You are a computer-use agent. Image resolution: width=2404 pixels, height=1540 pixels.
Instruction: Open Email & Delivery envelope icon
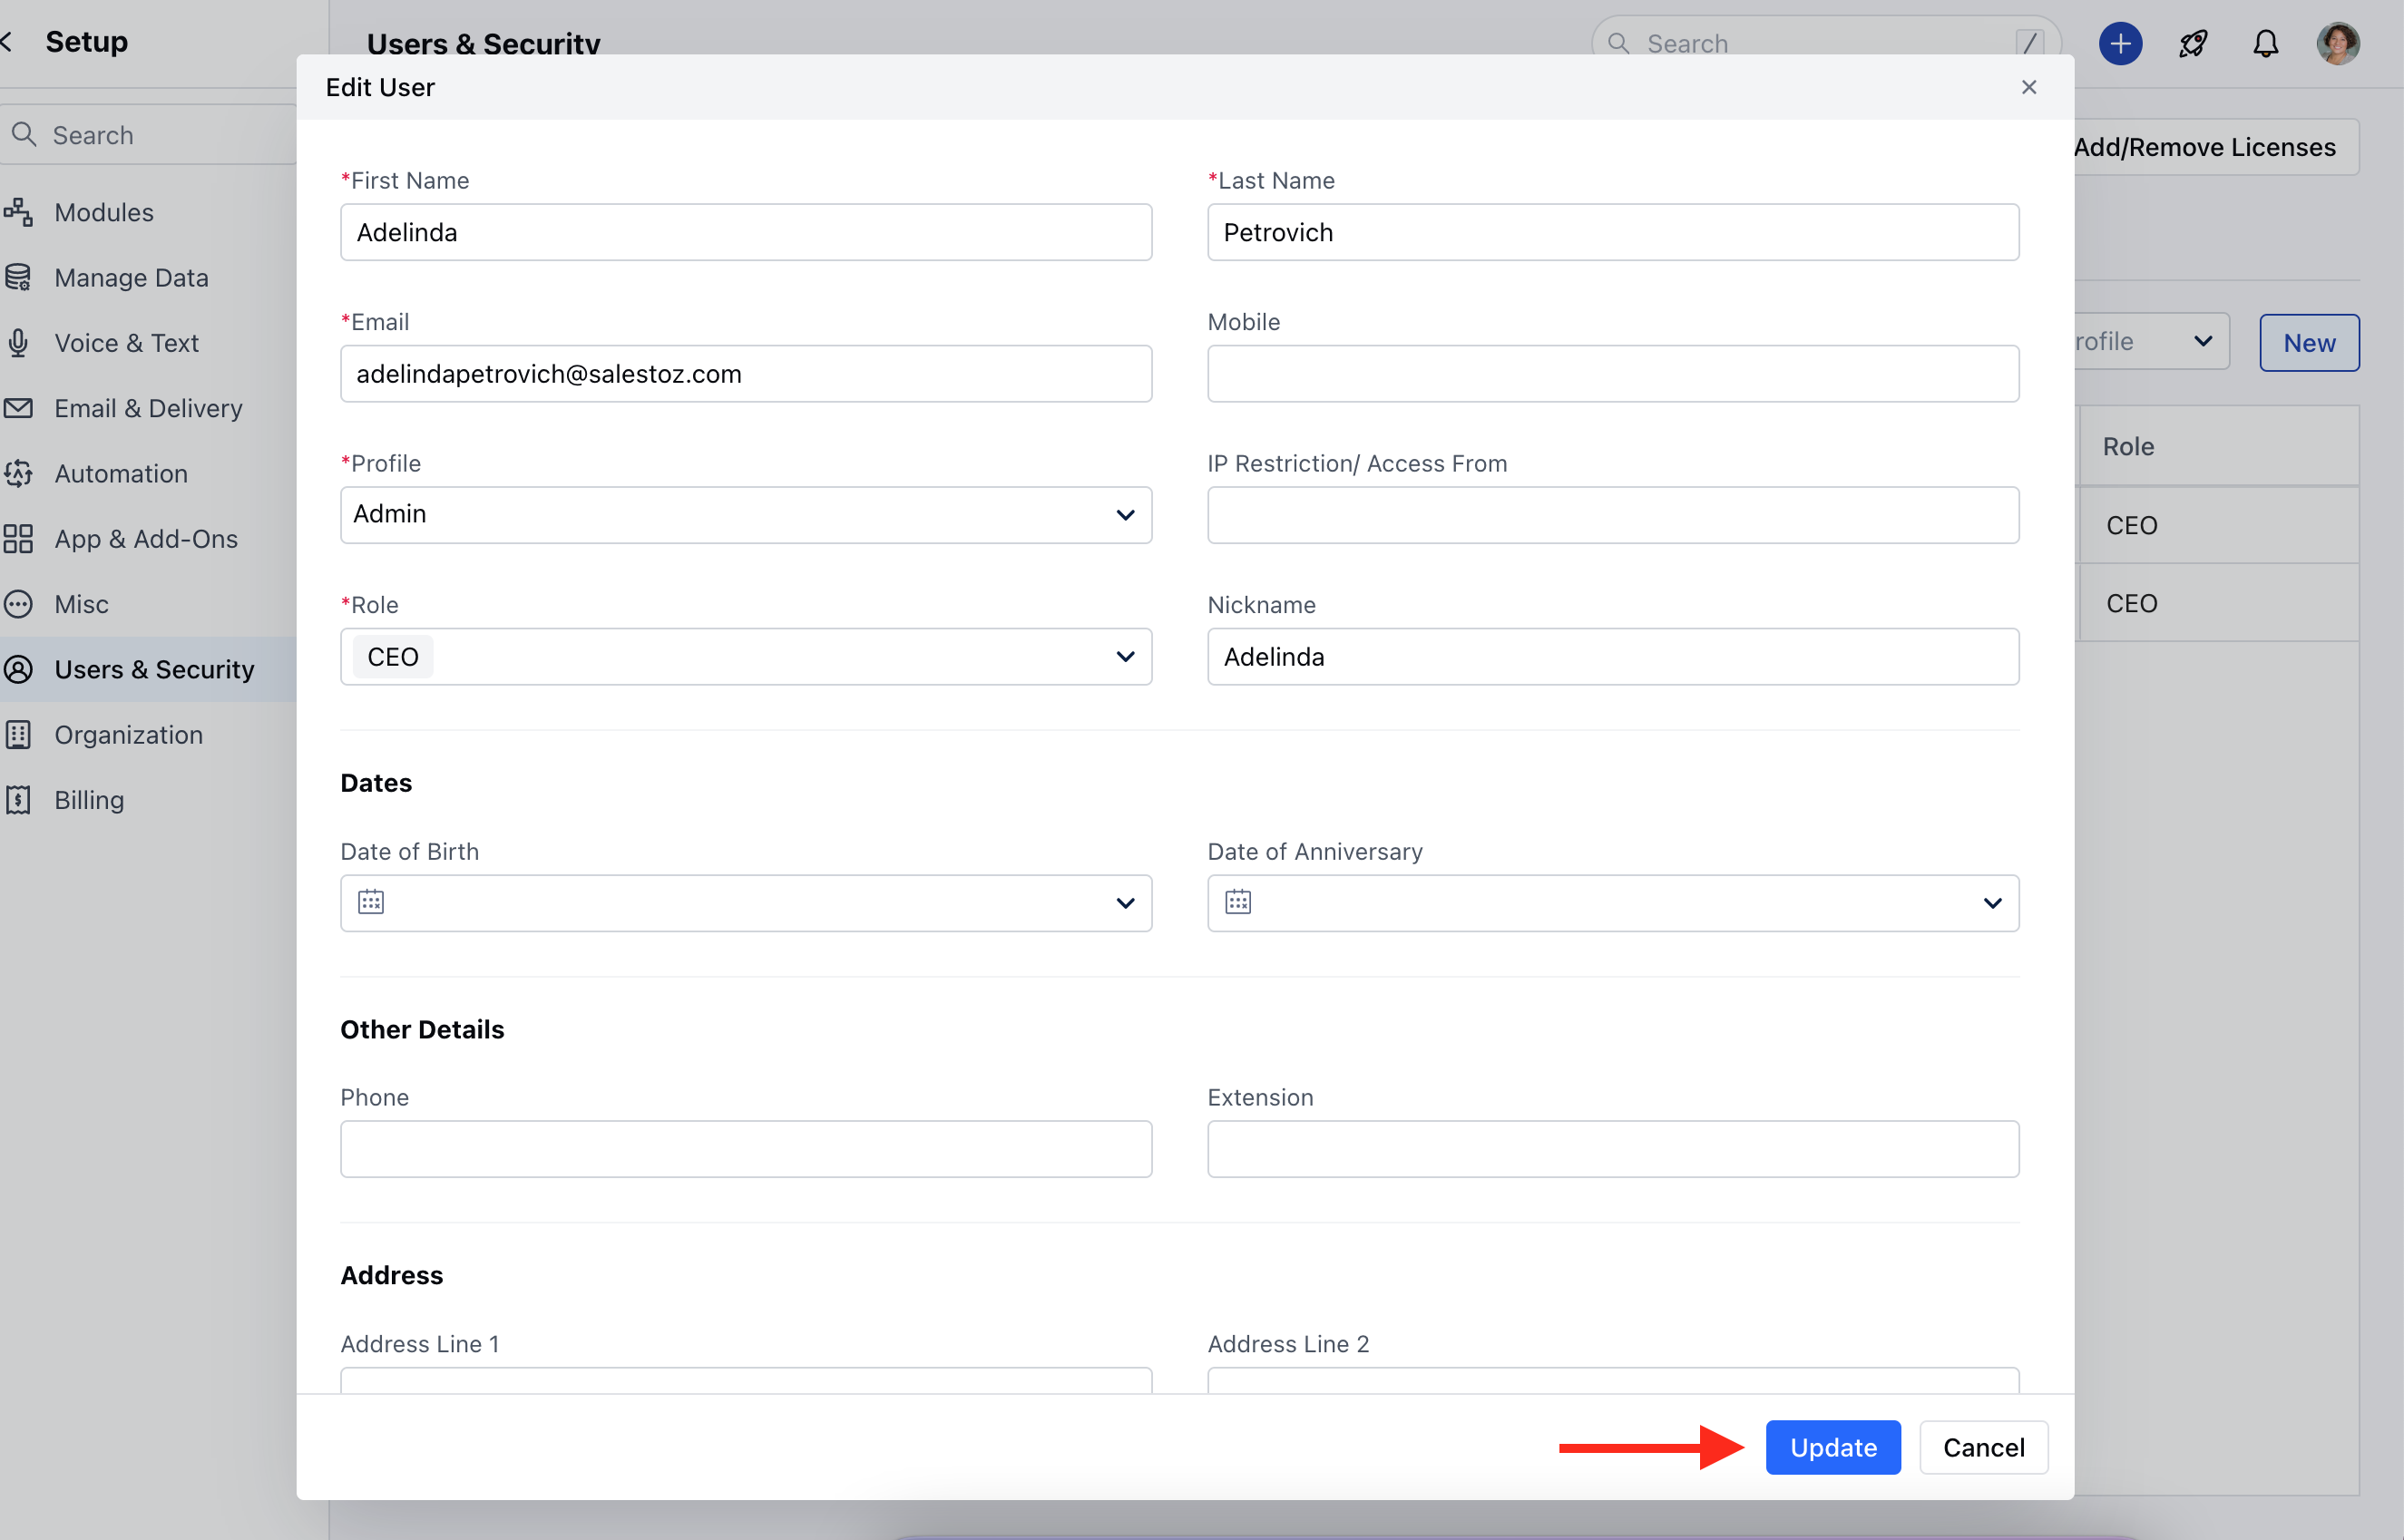(20, 408)
